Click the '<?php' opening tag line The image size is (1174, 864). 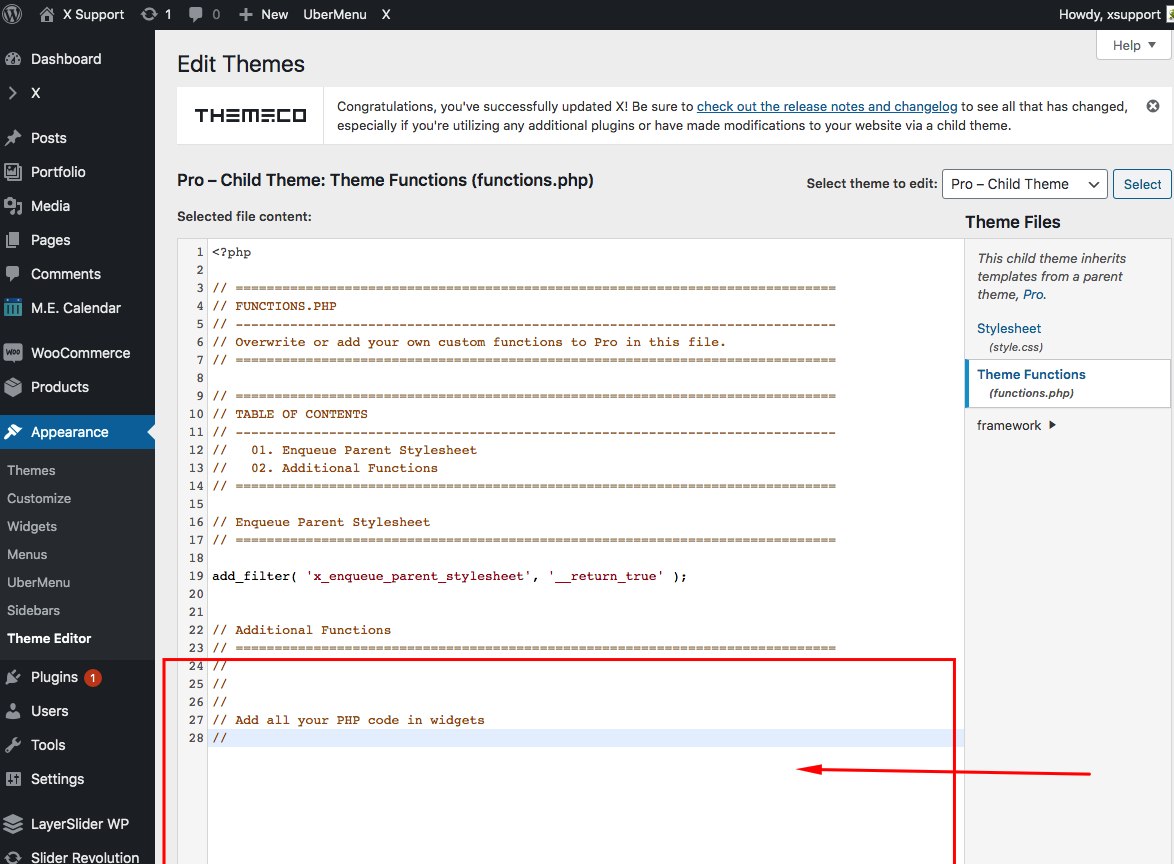tap(231, 252)
